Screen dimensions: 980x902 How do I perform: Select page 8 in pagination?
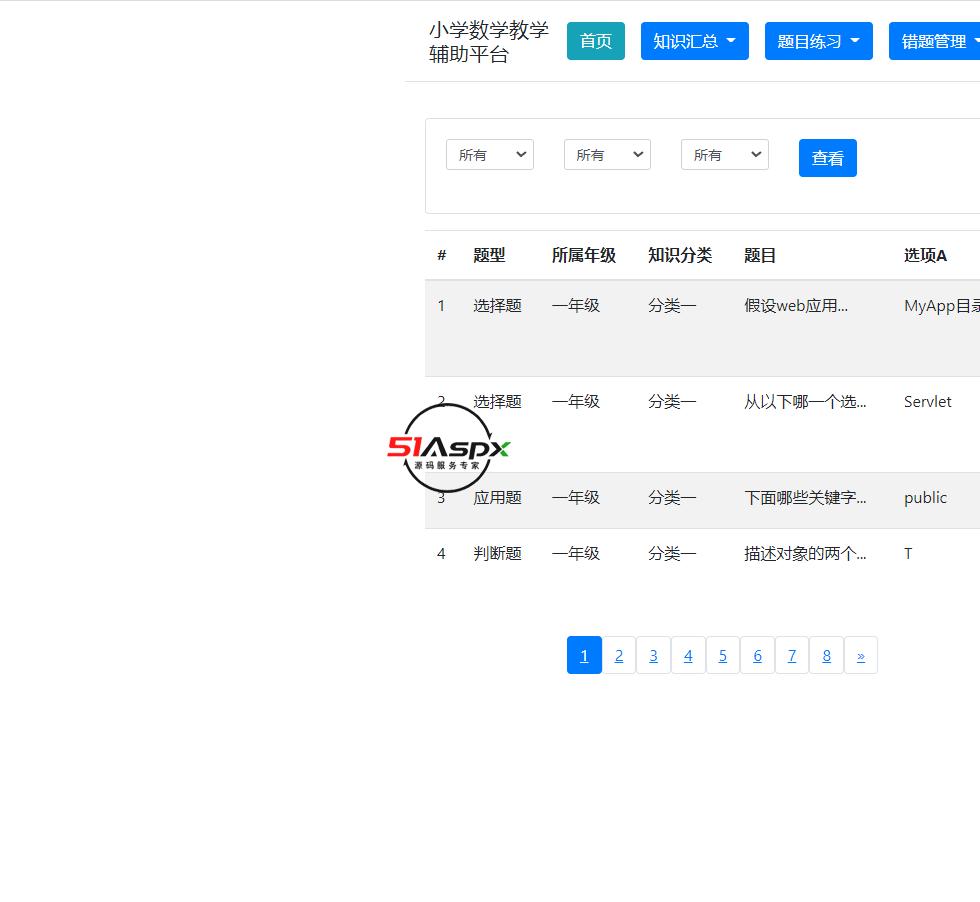pyautogui.click(x=826, y=655)
